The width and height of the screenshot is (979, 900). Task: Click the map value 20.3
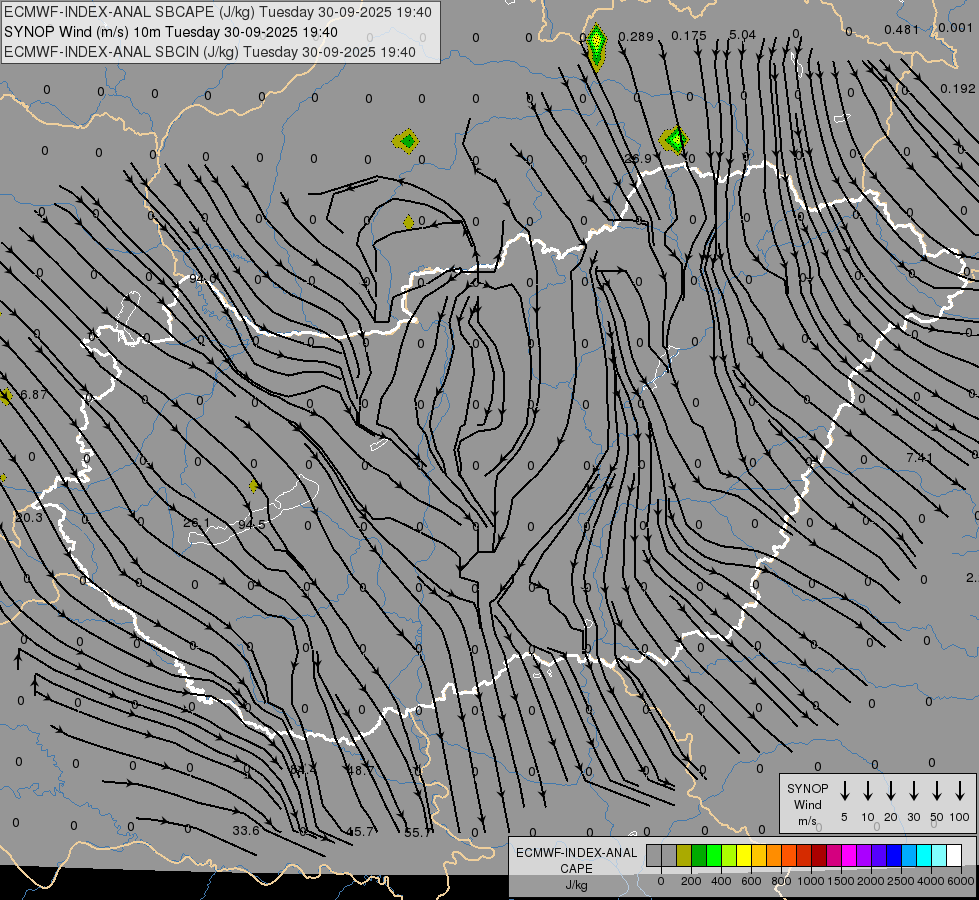point(29,518)
